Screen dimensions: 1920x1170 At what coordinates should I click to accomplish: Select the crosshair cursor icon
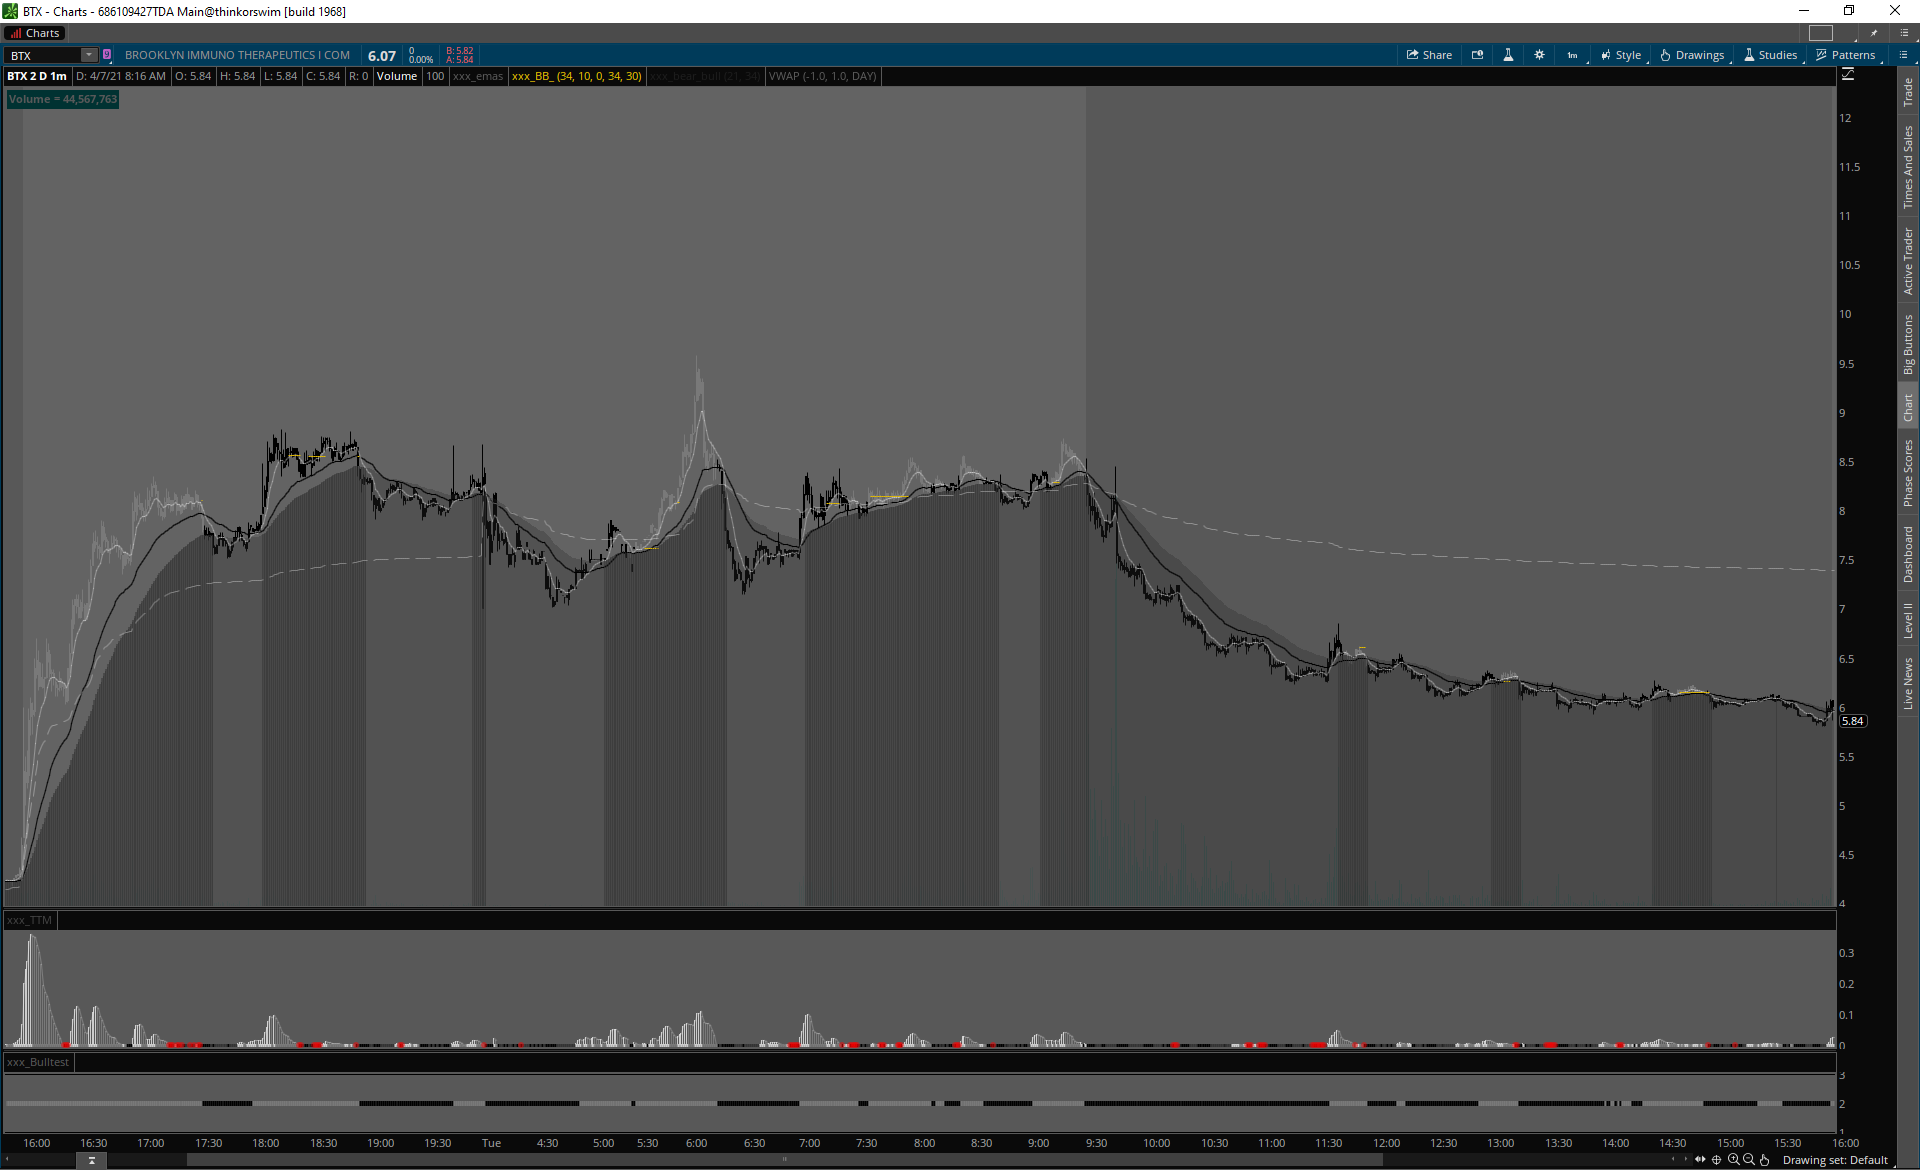point(1717,1160)
